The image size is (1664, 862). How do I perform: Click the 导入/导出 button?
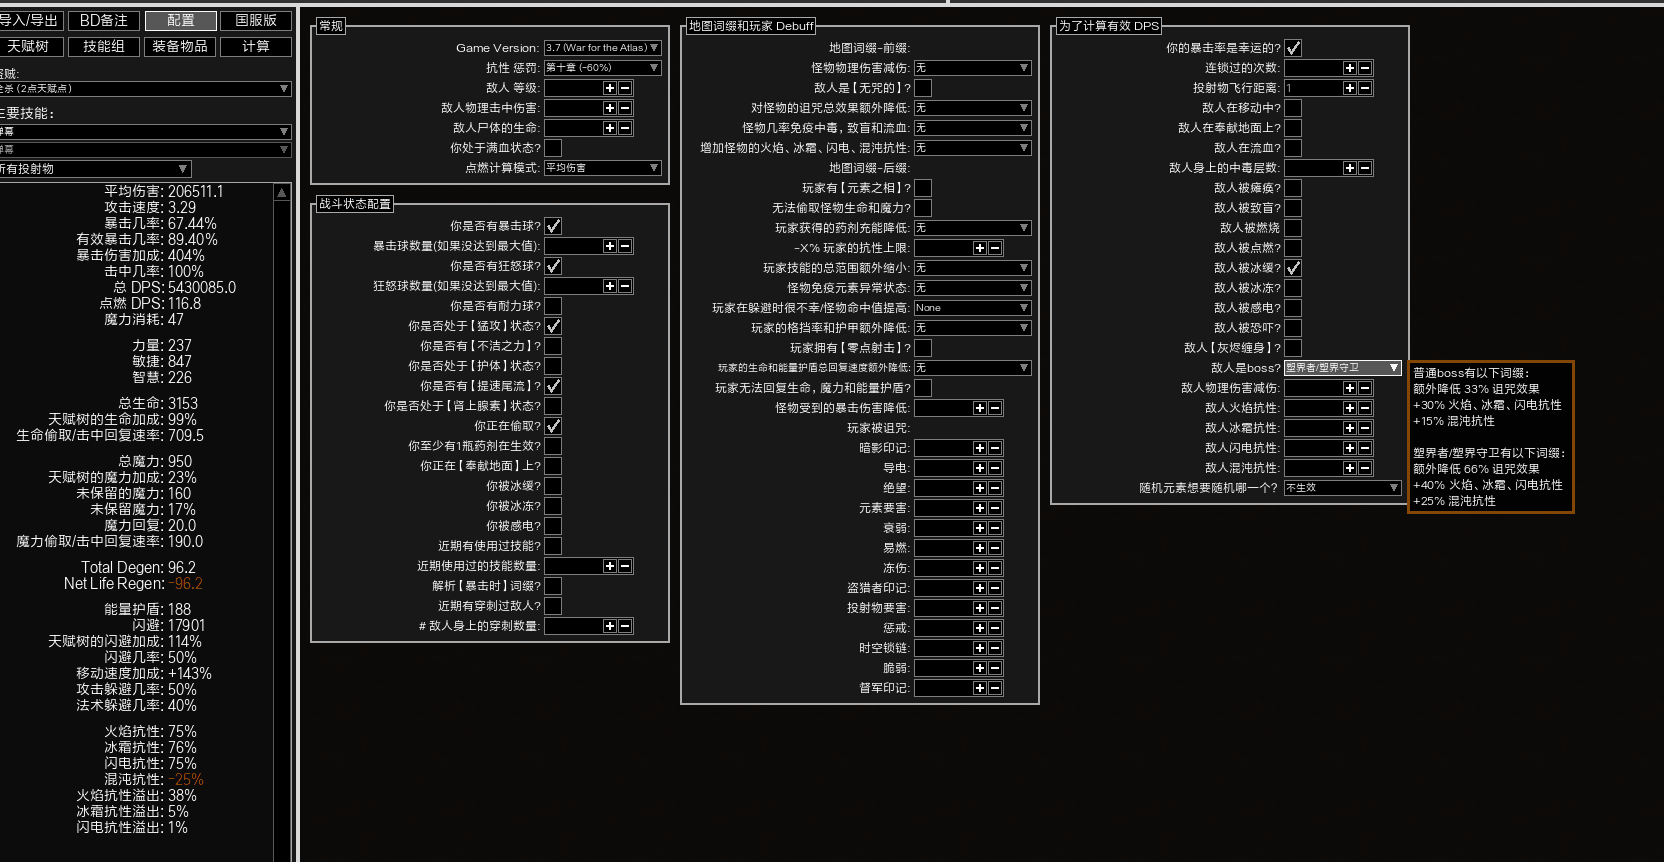(x=28, y=20)
